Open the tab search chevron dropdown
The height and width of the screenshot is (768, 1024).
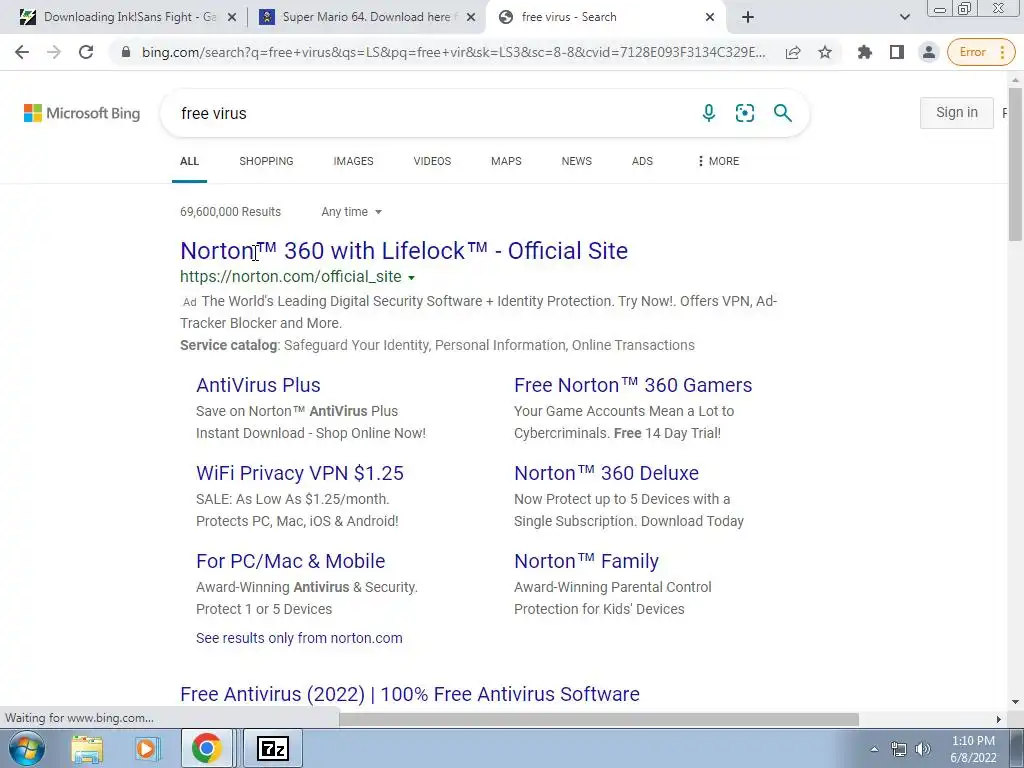pos(904,18)
